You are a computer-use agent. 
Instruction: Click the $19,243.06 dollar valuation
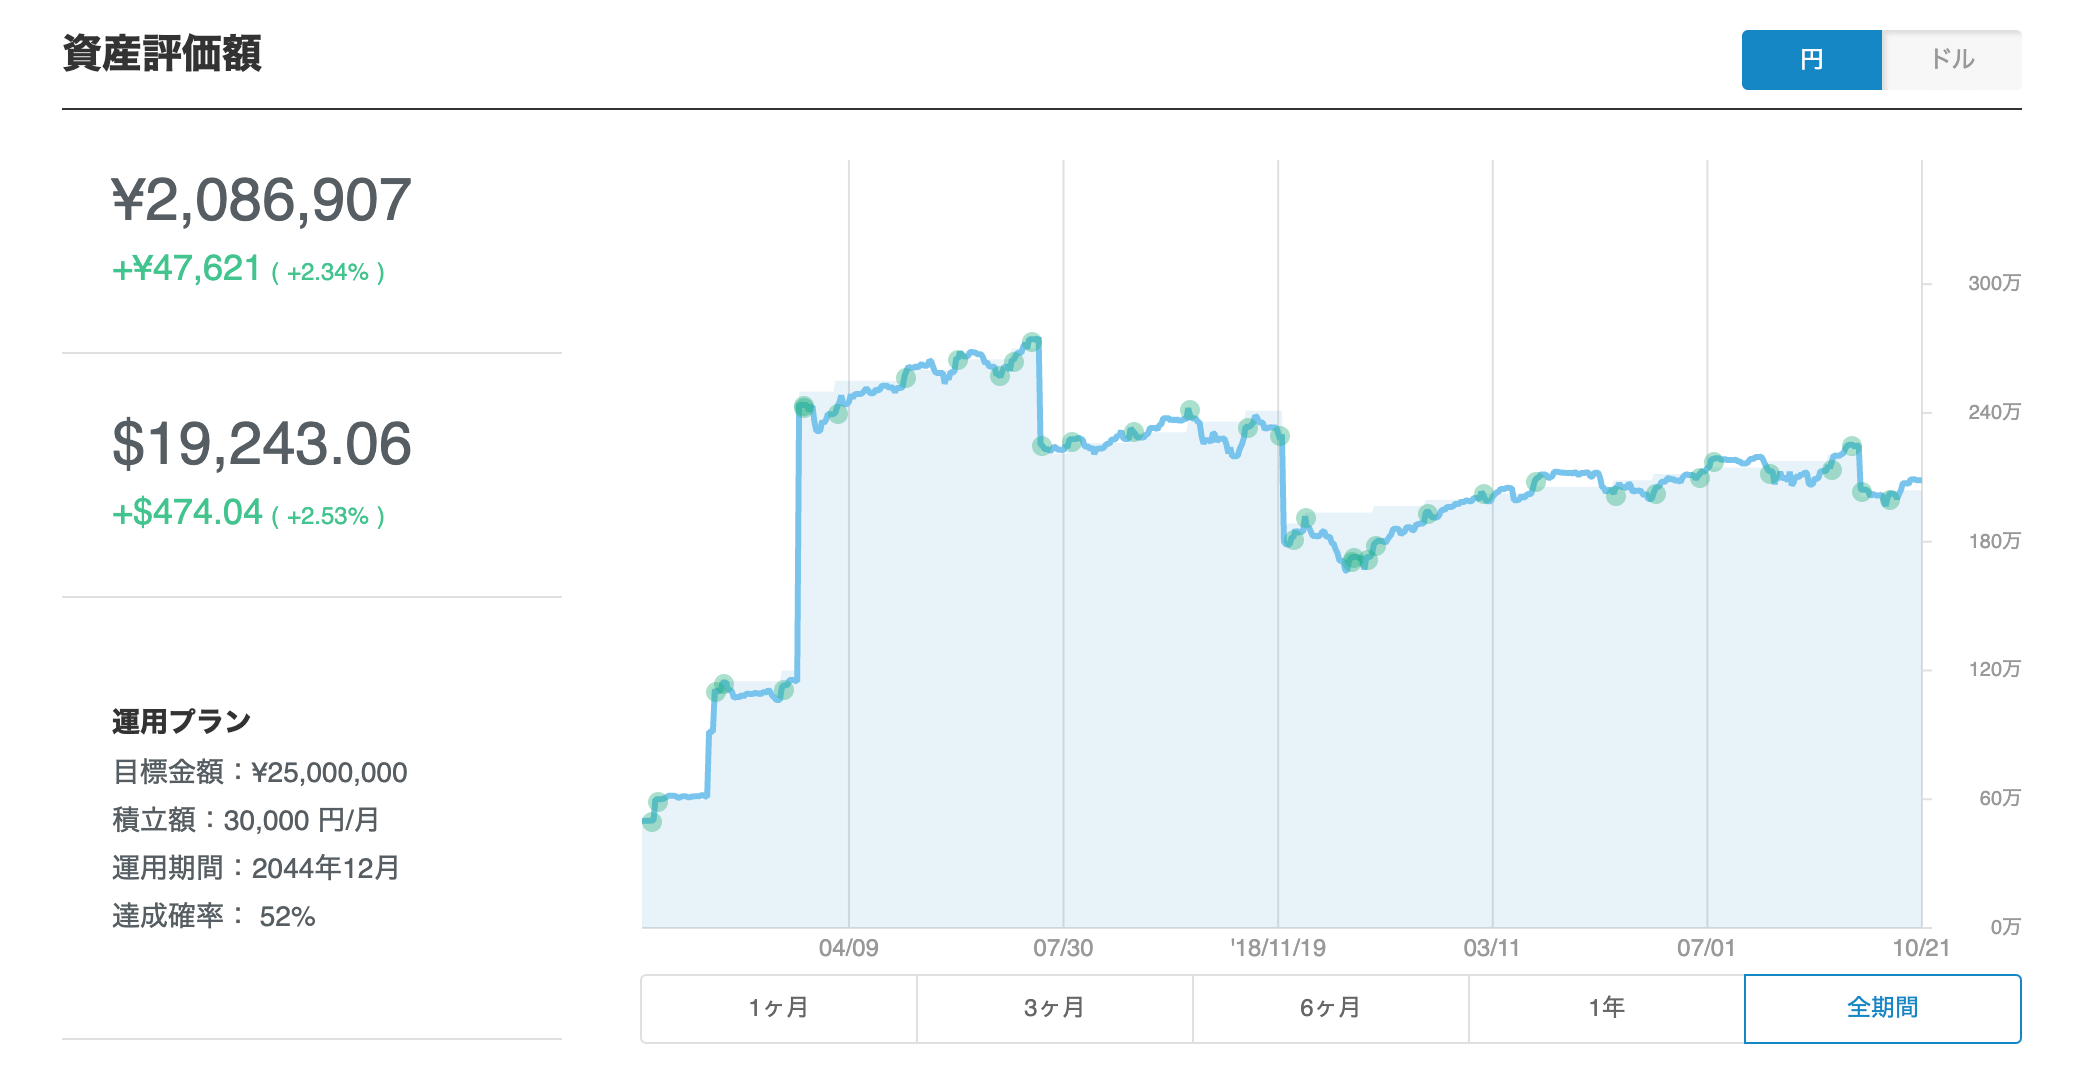point(261,444)
